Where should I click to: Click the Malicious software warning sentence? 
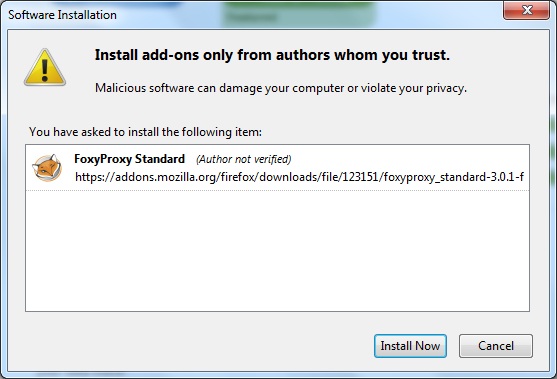(x=281, y=88)
